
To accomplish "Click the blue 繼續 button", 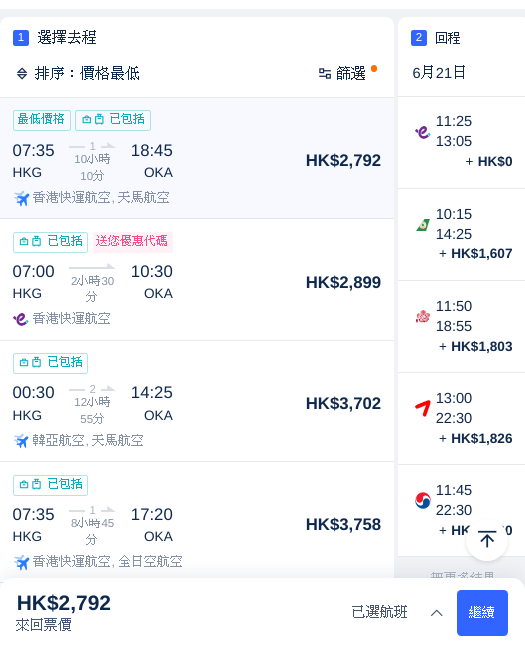I will pyautogui.click(x=482, y=613).
